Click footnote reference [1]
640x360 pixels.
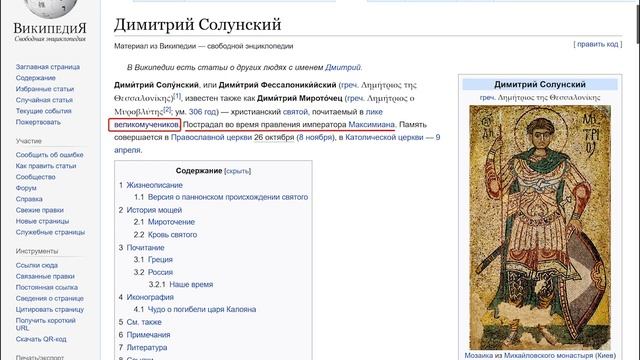pyautogui.click(x=177, y=96)
